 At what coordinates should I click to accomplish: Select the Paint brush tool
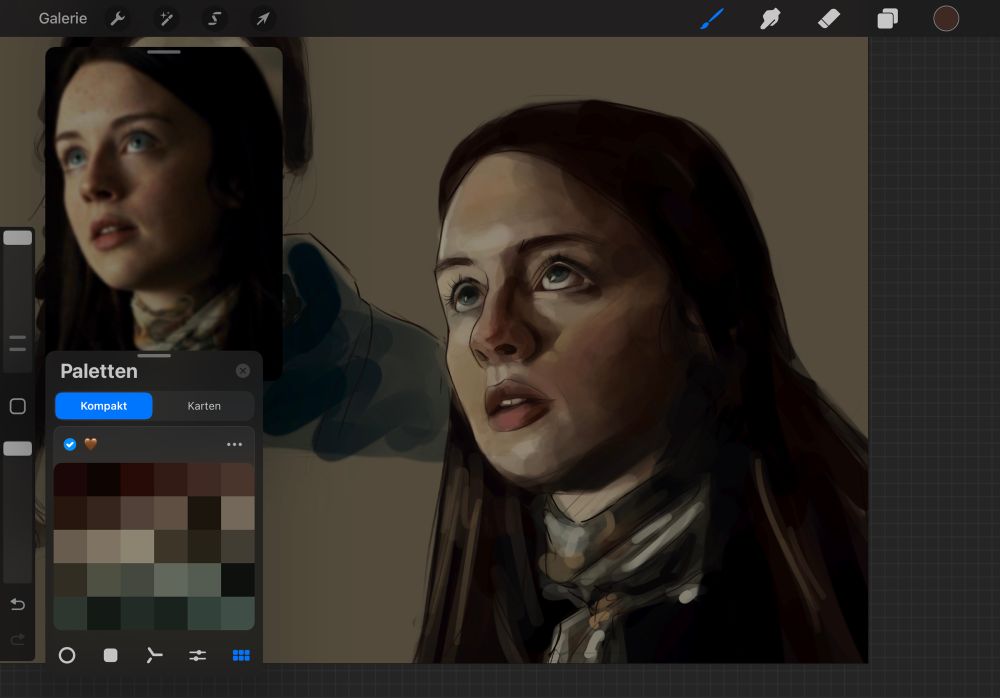click(x=712, y=19)
